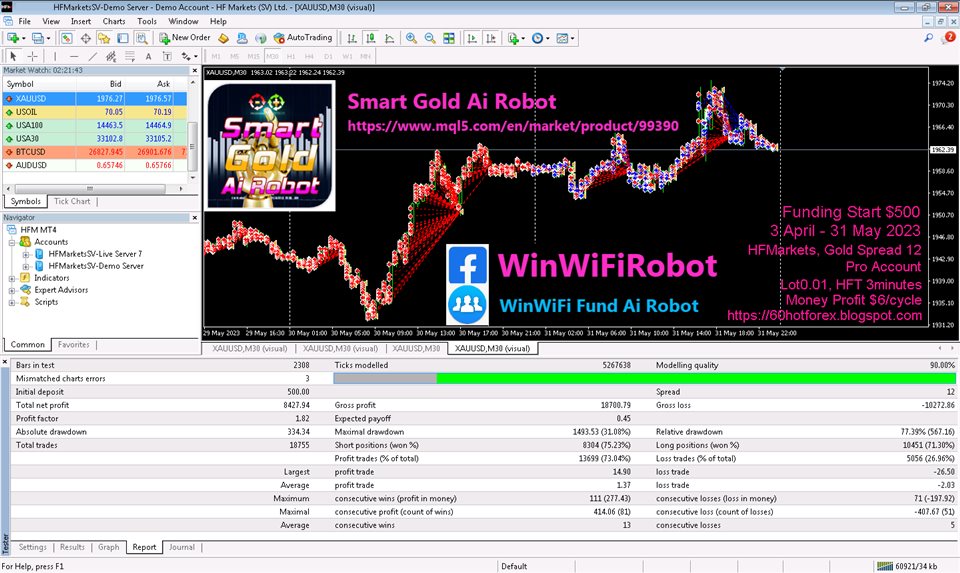Expand HFMarketsSV-Demo Server node
Screen dimensions: 960x573
click(x=26, y=266)
